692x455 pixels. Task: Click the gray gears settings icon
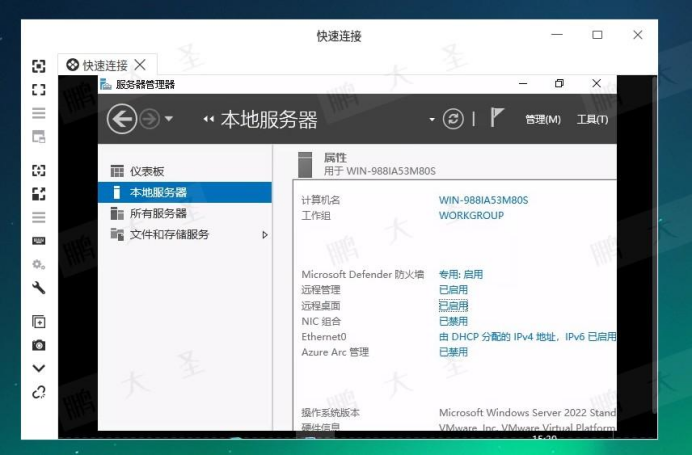pos(39,265)
